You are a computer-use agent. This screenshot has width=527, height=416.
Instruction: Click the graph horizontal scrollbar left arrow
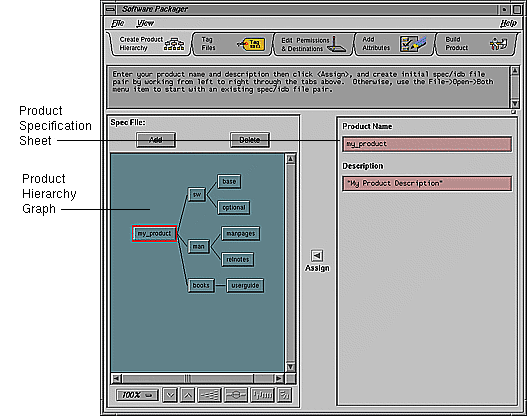point(117,379)
